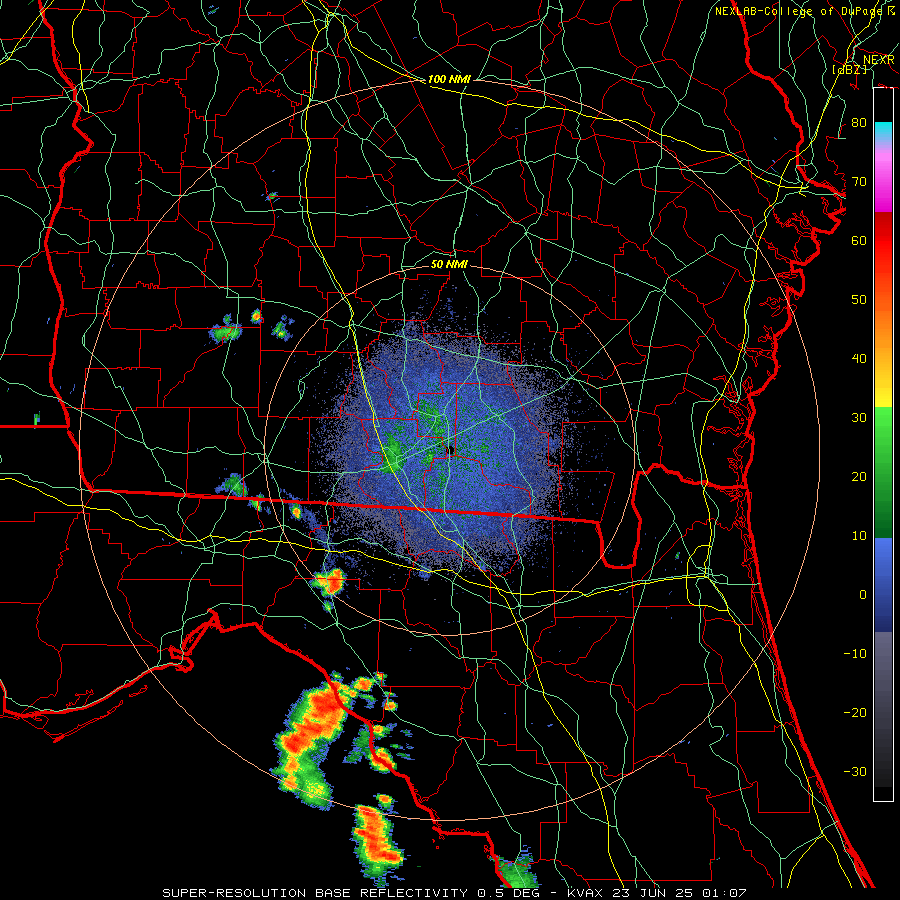This screenshot has height=900, width=900.
Task: Click the "20" value on the color scale
Action: [x=859, y=477]
